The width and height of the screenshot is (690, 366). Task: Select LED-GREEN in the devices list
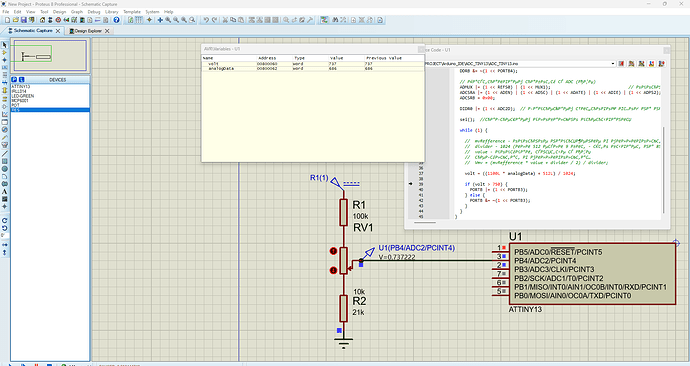point(23,96)
